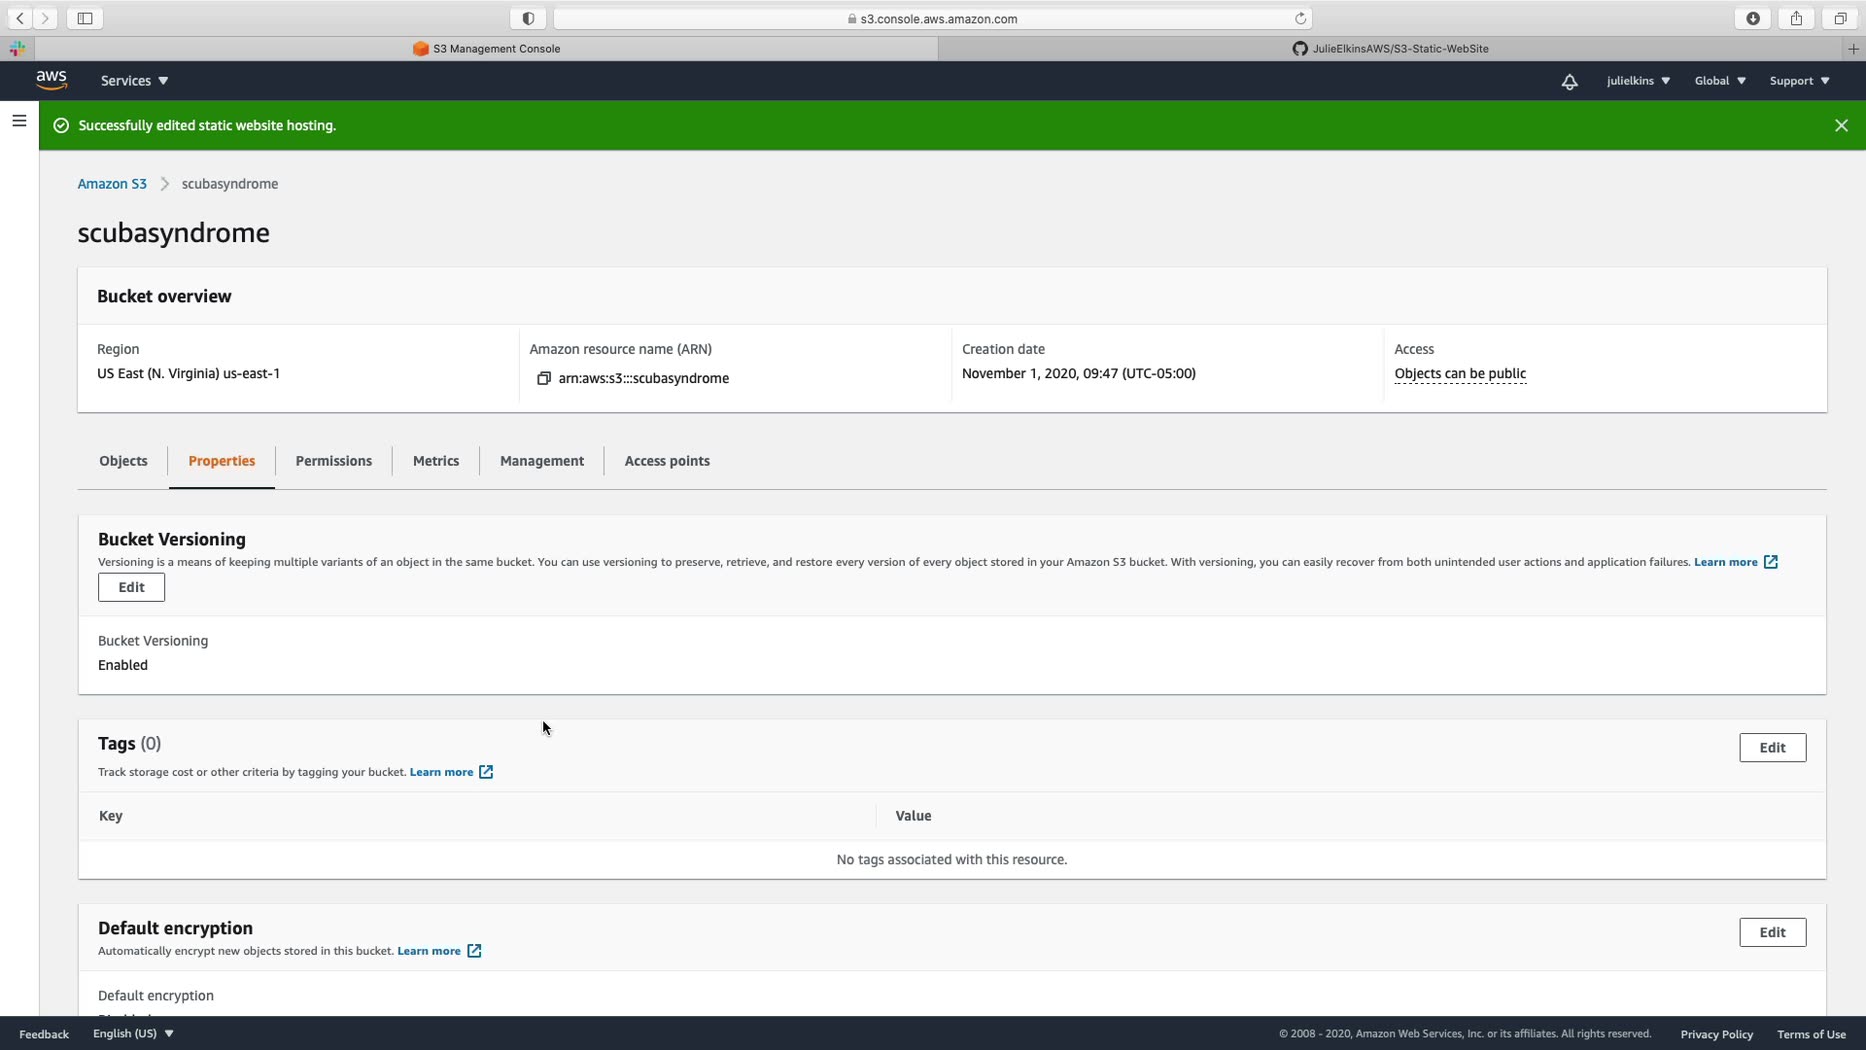Open the AWS notifications bell

pos(1569,81)
